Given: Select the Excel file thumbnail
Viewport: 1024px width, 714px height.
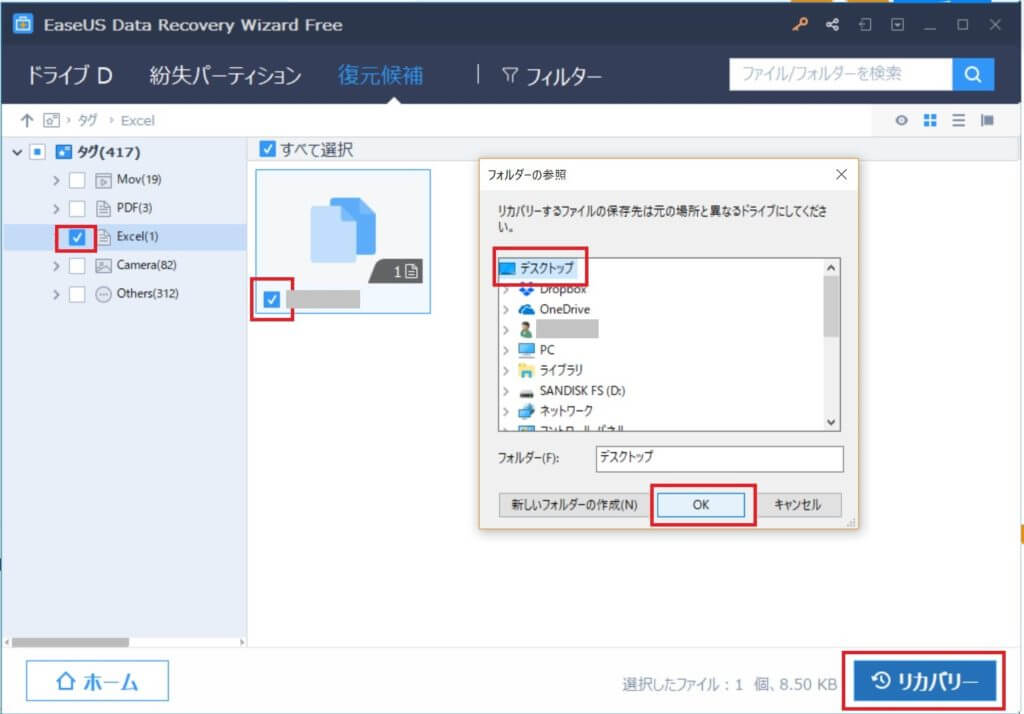Looking at the screenshot, I should [343, 242].
